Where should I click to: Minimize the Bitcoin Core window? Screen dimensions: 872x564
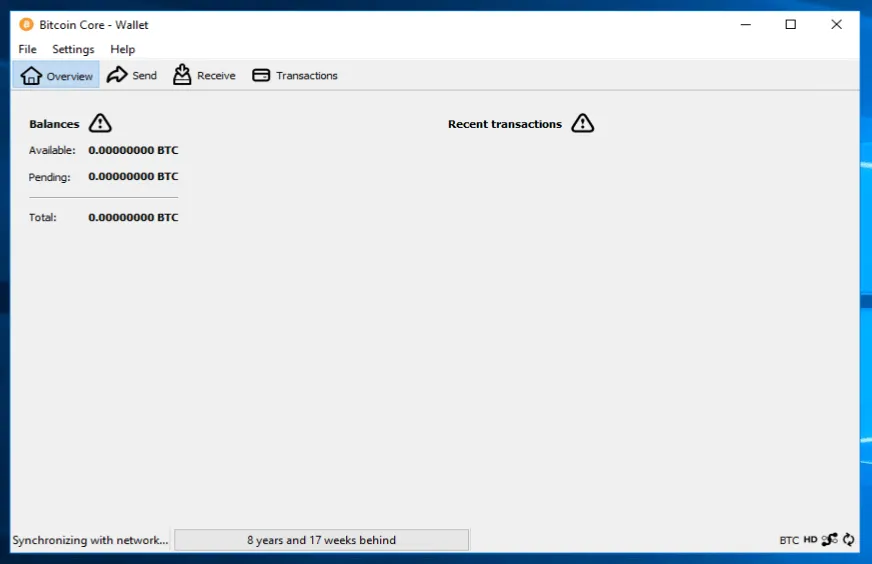point(746,24)
